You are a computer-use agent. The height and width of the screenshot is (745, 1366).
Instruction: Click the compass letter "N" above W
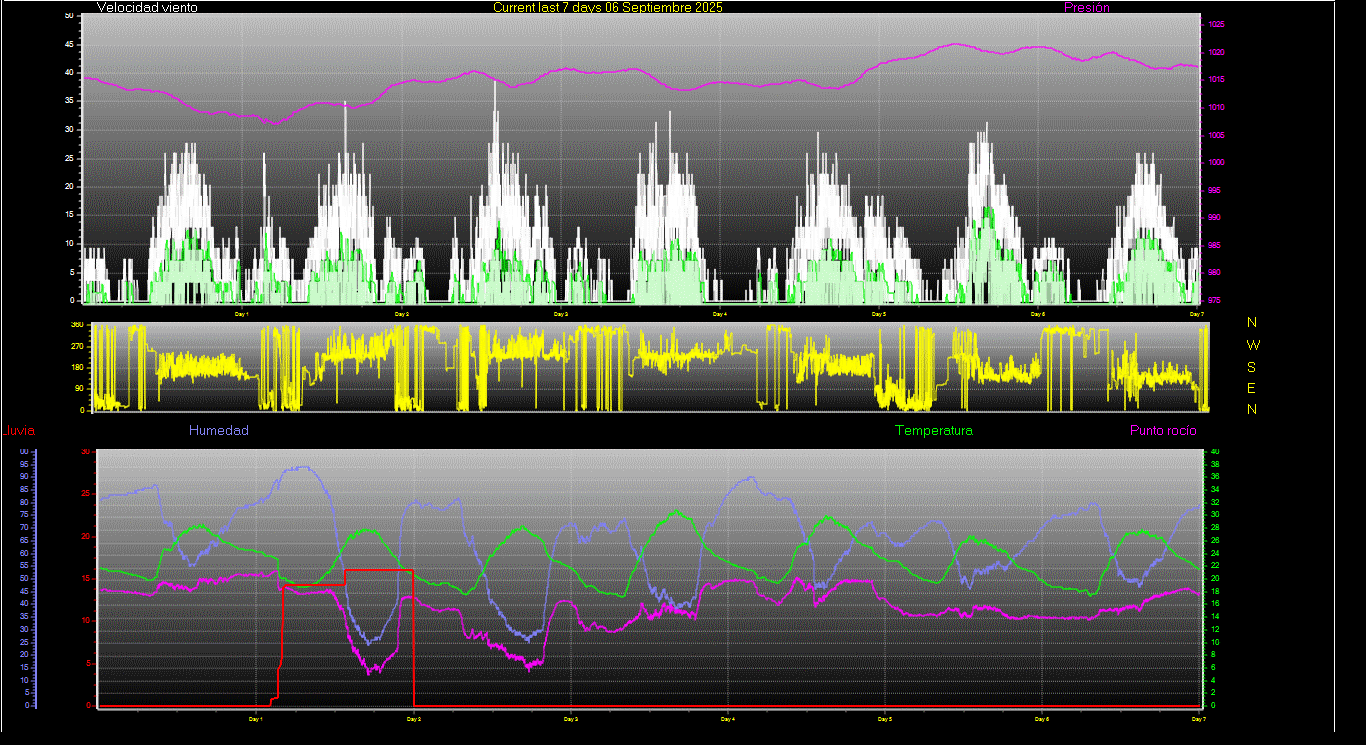(1252, 322)
